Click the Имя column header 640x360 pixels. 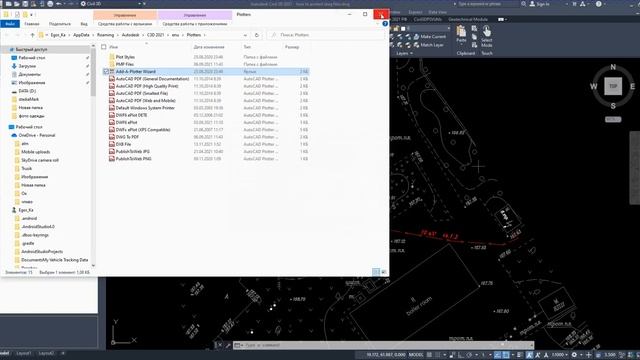pos(113,47)
